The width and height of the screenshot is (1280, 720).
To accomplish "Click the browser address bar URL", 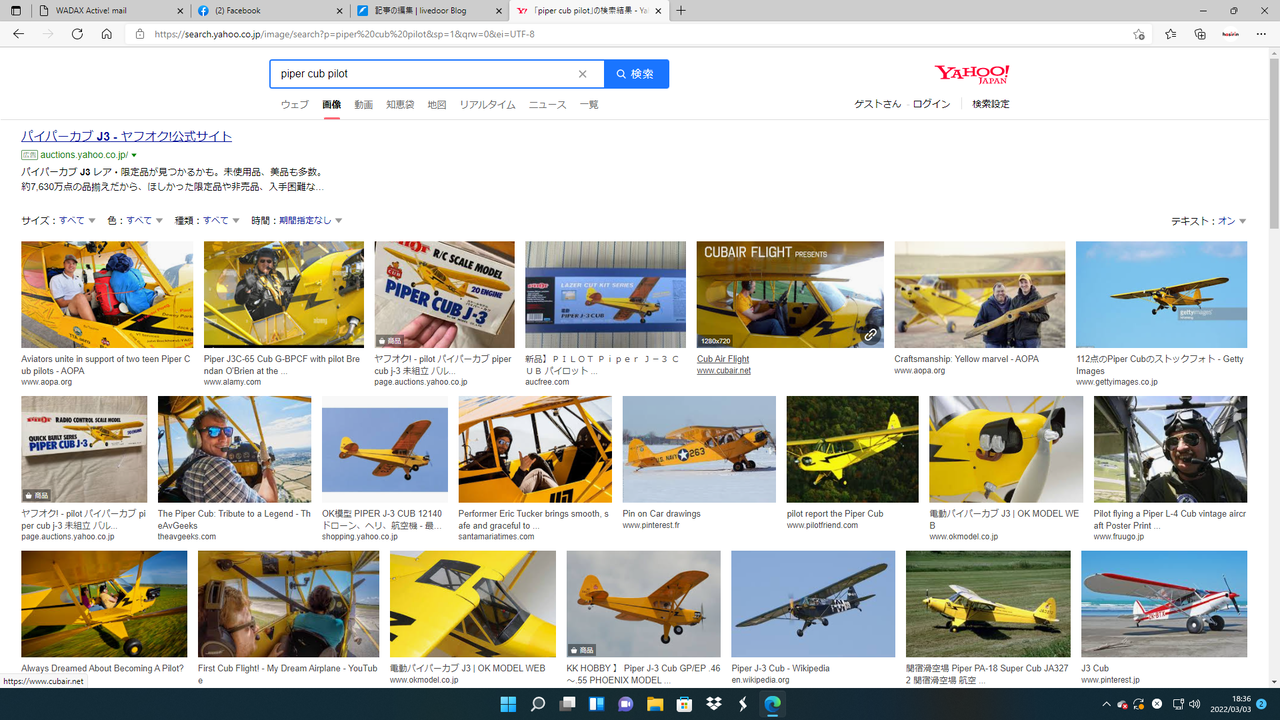I will point(345,34).
